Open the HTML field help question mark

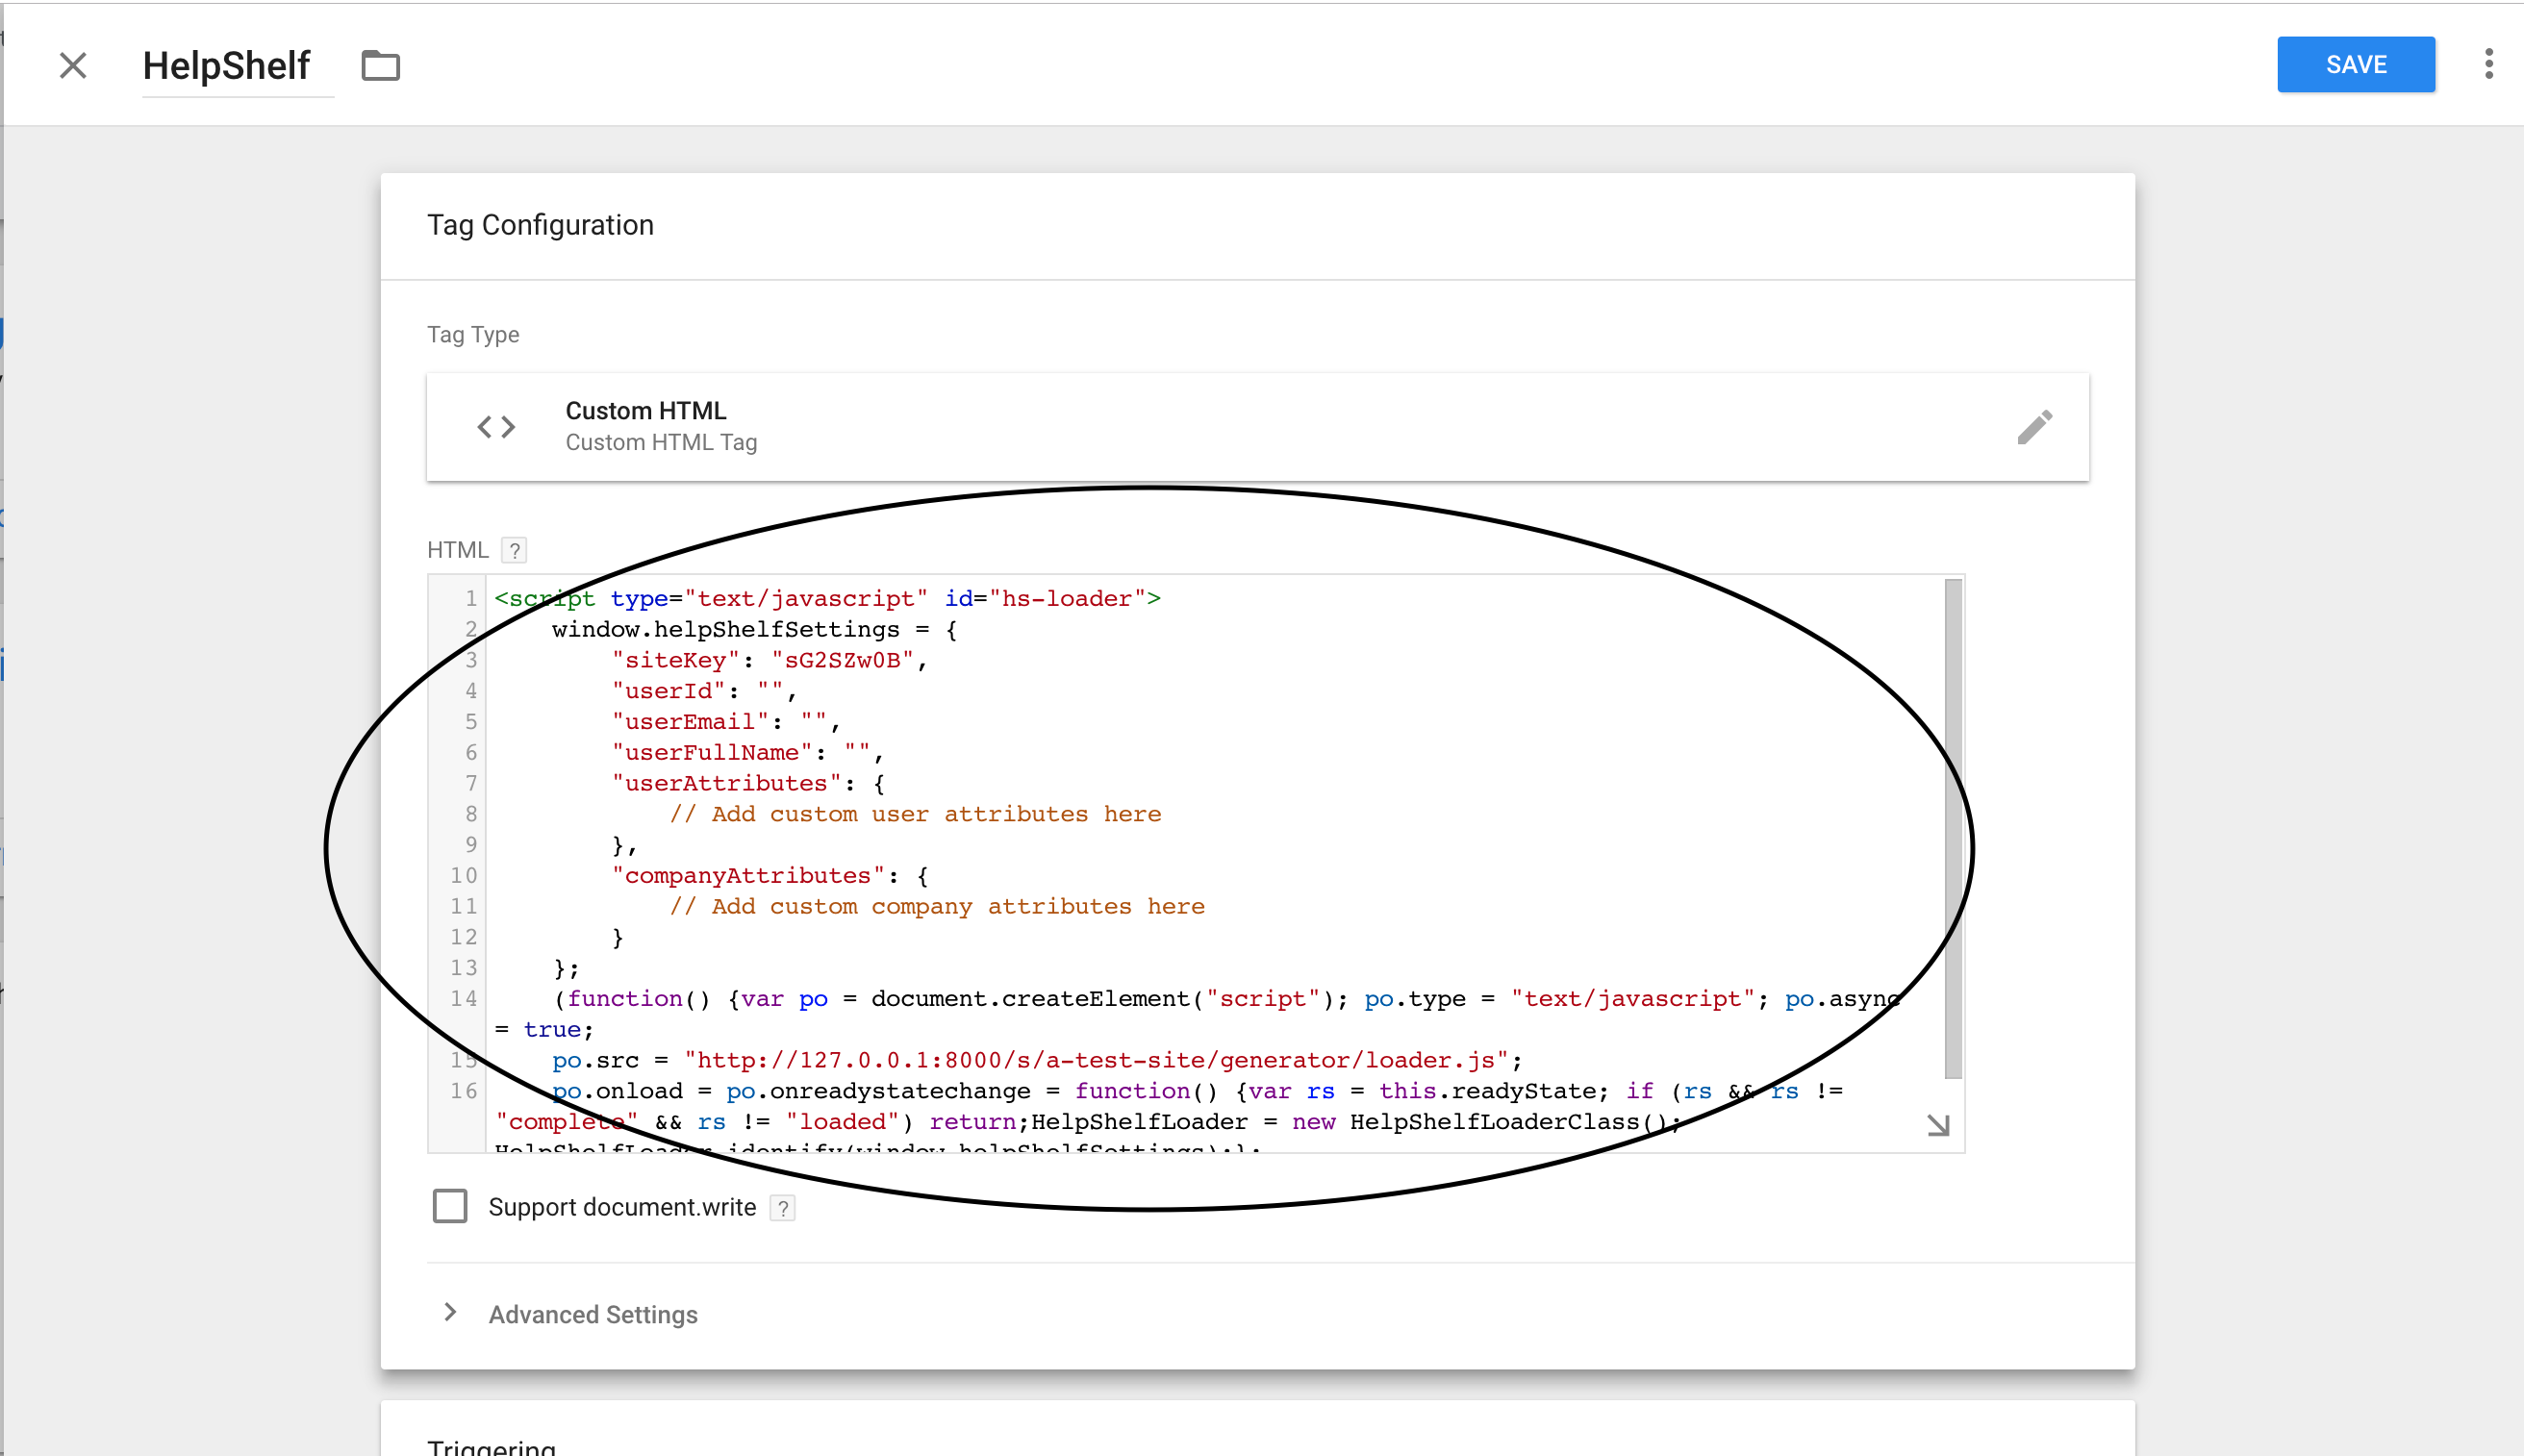click(514, 550)
